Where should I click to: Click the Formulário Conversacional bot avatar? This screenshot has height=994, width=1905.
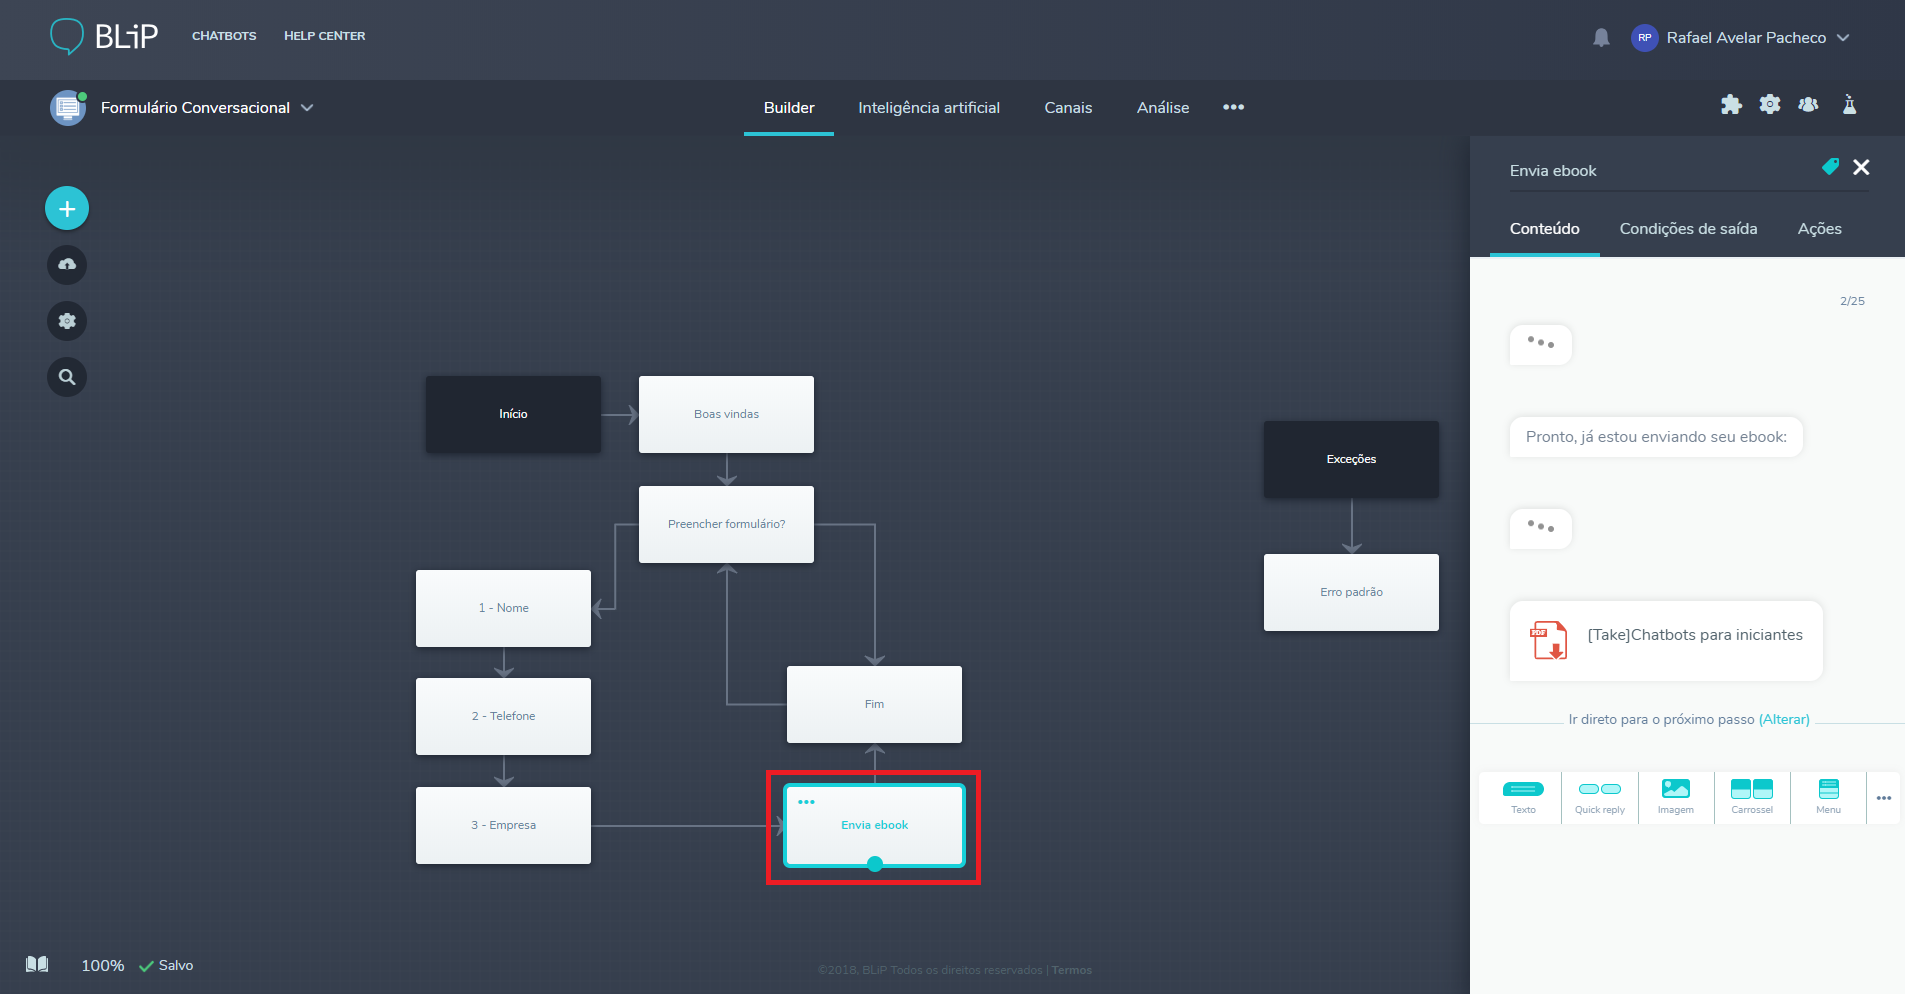pyautogui.click(x=68, y=107)
